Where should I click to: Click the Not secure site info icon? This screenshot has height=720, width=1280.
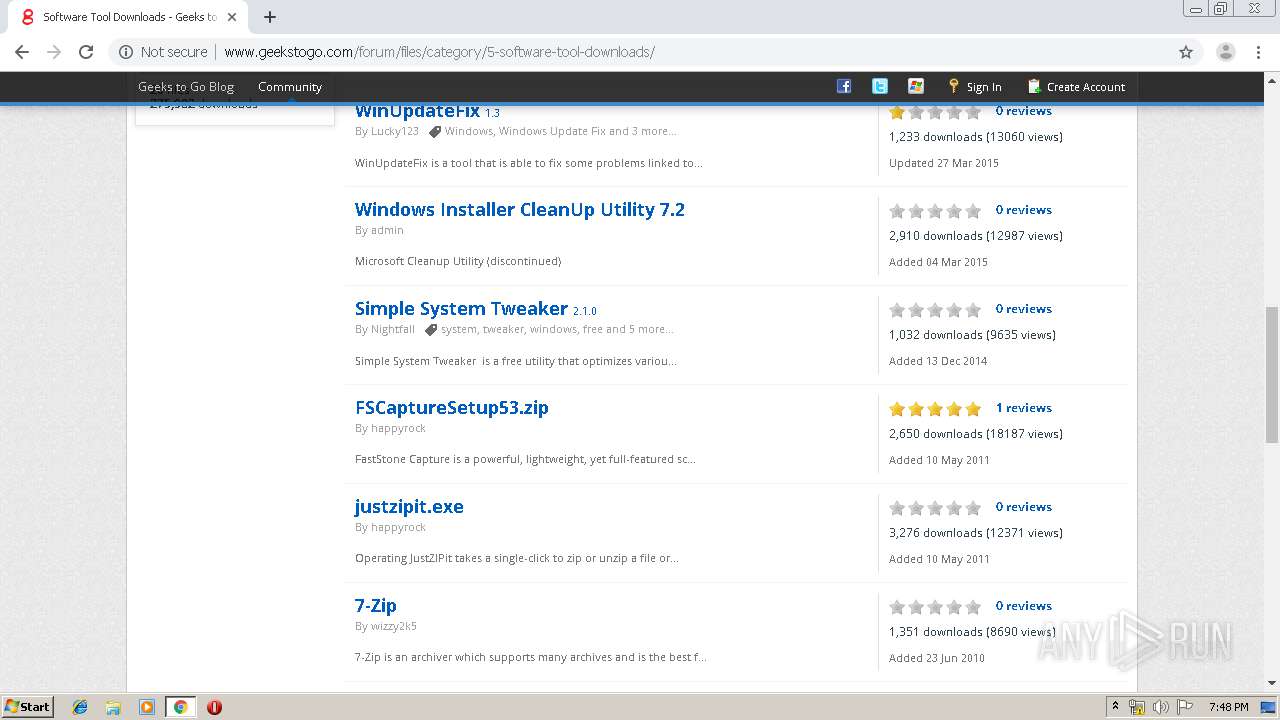point(126,52)
